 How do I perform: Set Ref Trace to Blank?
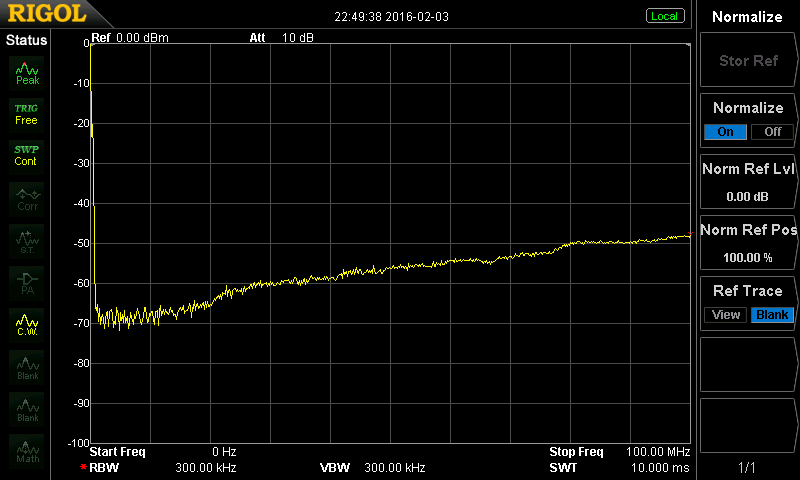click(x=772, y=315)
